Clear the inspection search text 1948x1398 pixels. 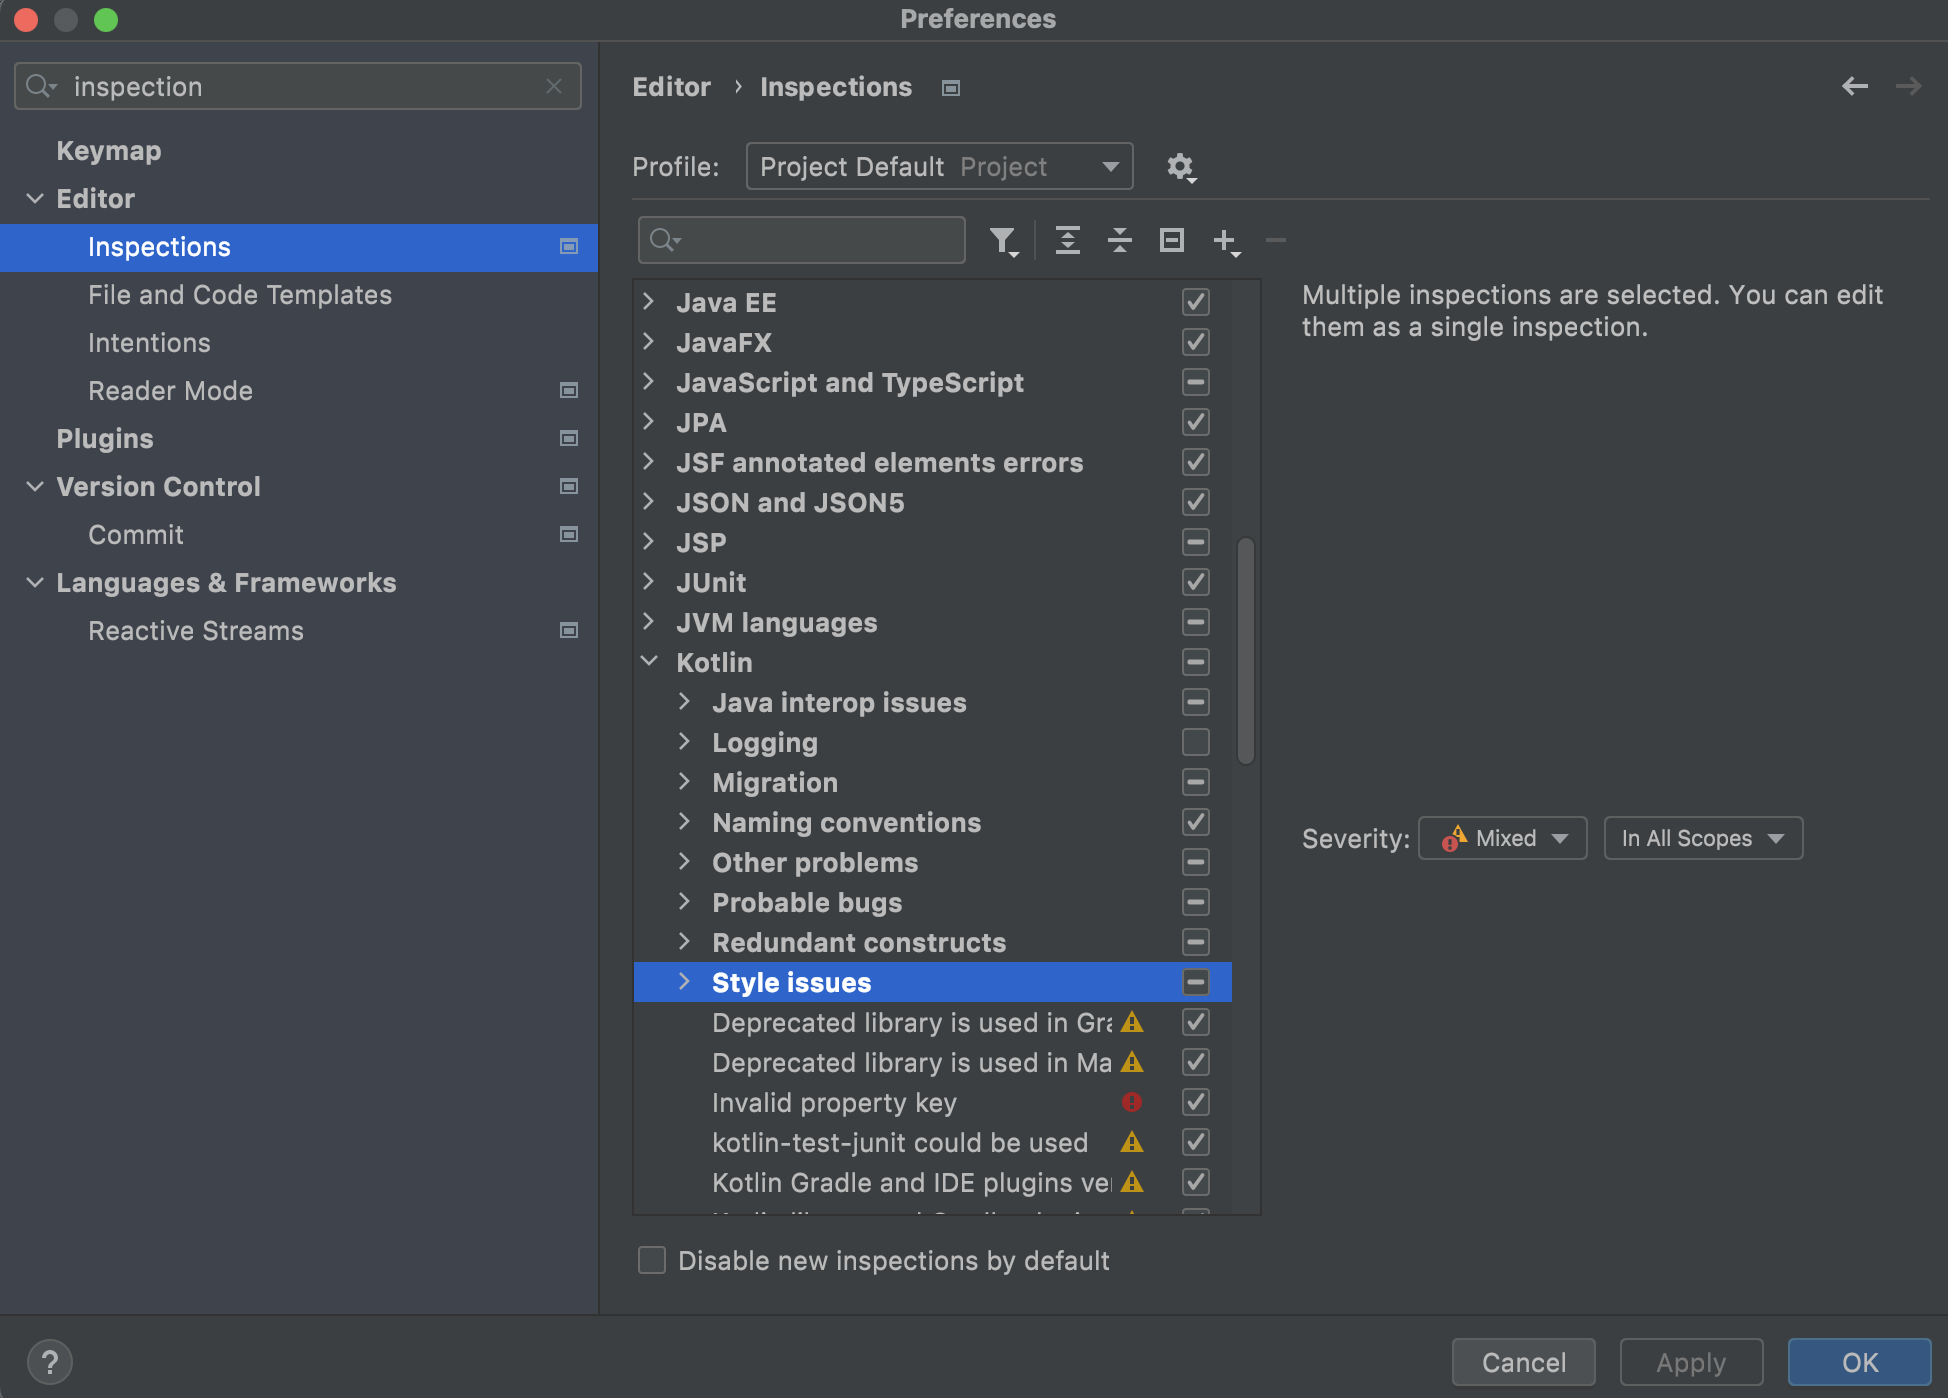click(x=554, y=87)
